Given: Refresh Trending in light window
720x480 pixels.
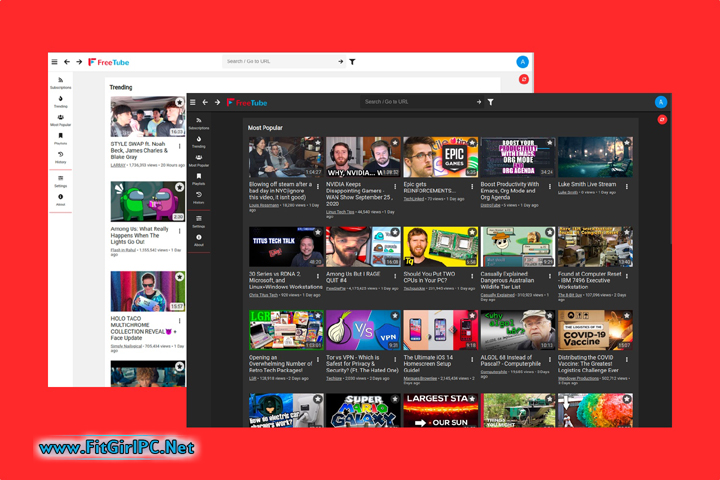Looking at the screenshot, I should (x=524, y=79).
